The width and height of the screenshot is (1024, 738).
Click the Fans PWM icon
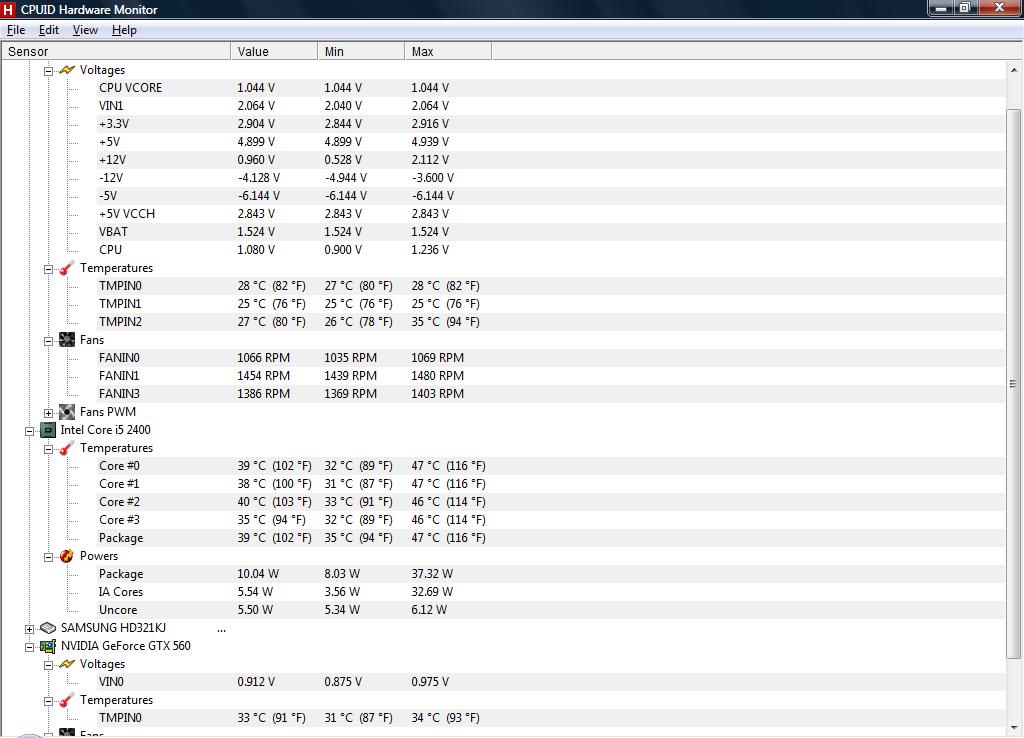(x=67, y=412)
